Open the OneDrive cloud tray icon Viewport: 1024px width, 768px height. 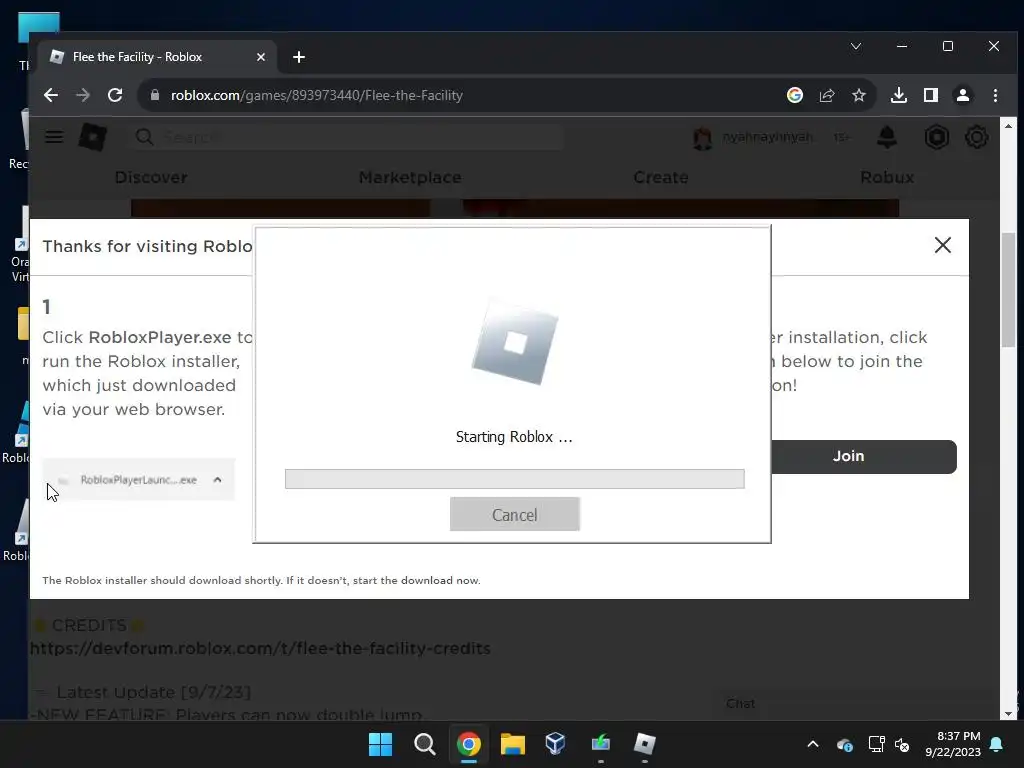844,744
